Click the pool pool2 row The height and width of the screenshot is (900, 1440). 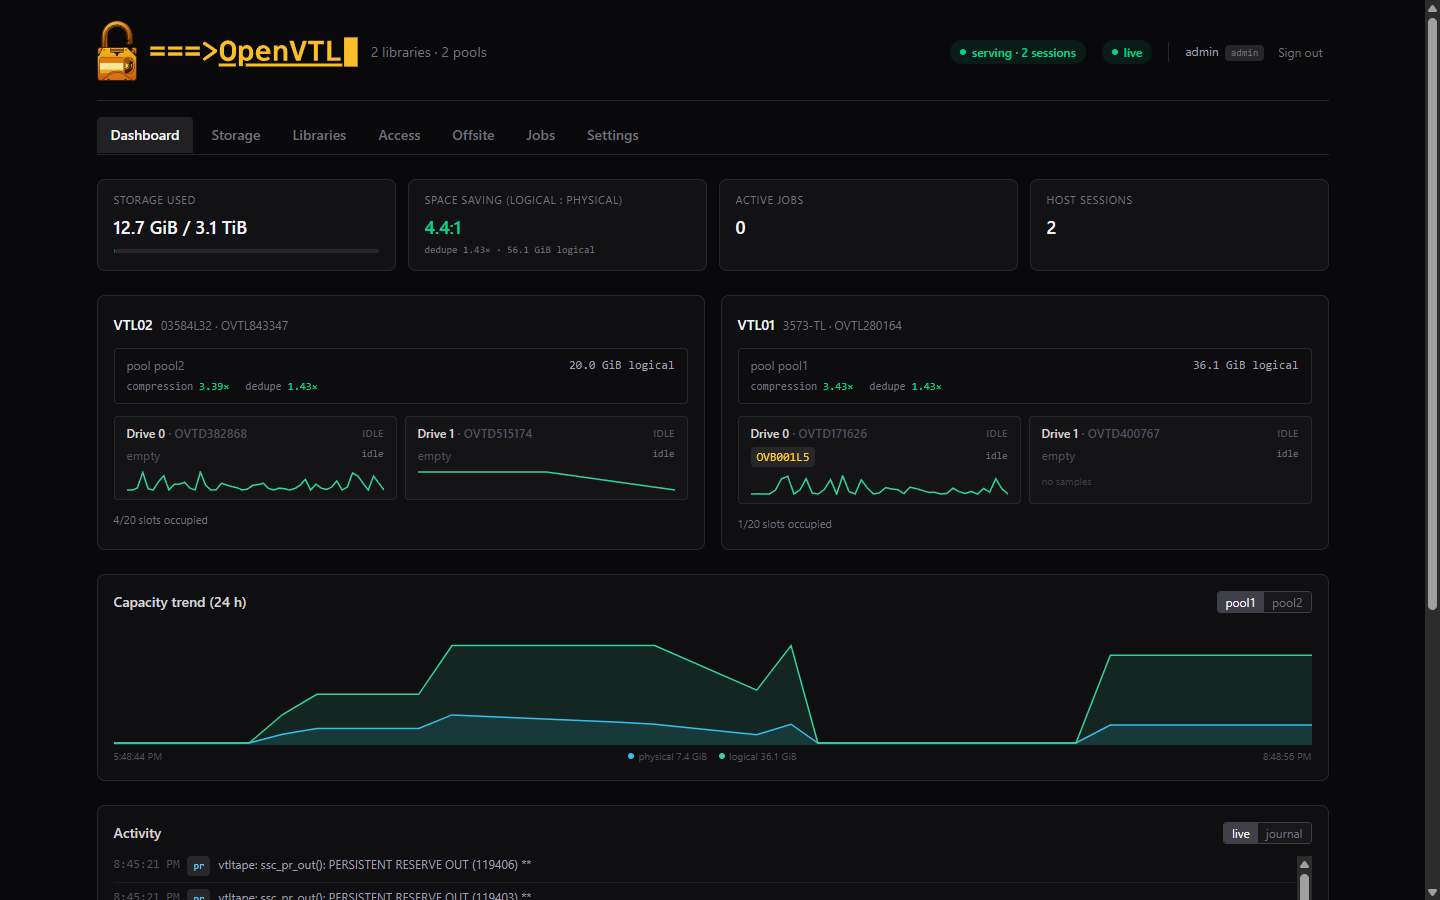click(x=401, y=376)
